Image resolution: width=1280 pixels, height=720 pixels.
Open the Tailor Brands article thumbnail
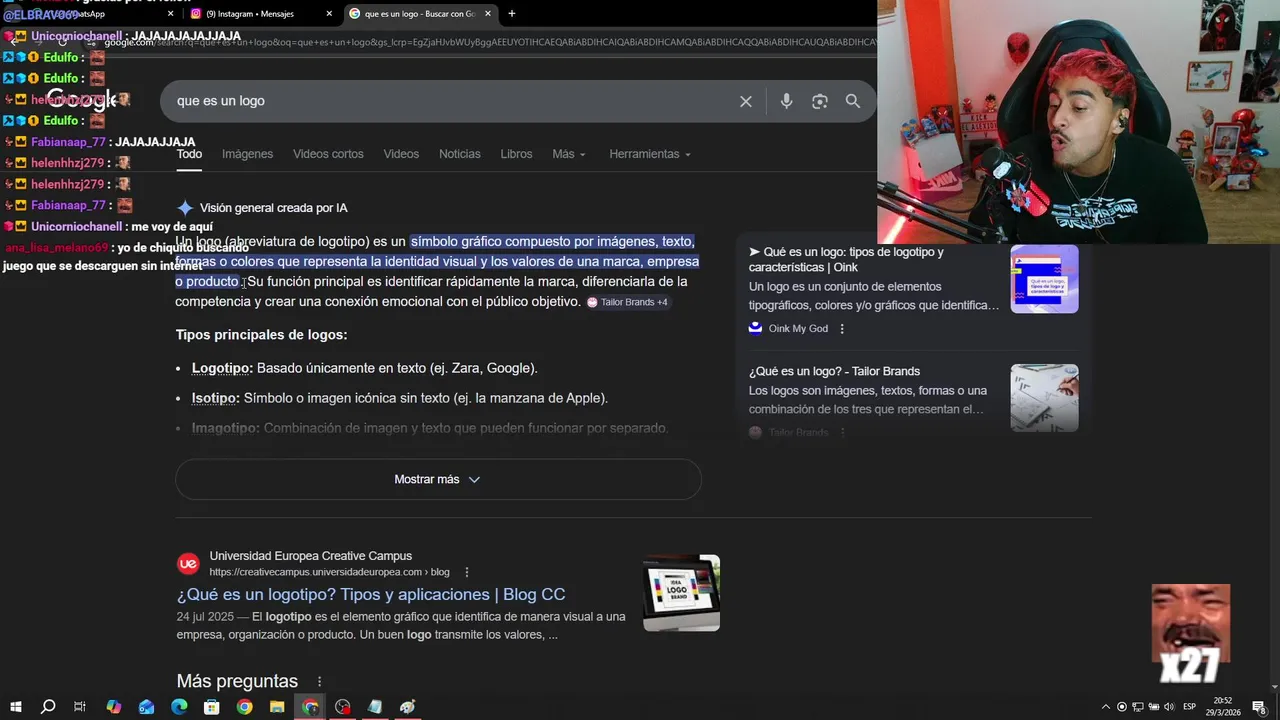tap(1044, 398)
